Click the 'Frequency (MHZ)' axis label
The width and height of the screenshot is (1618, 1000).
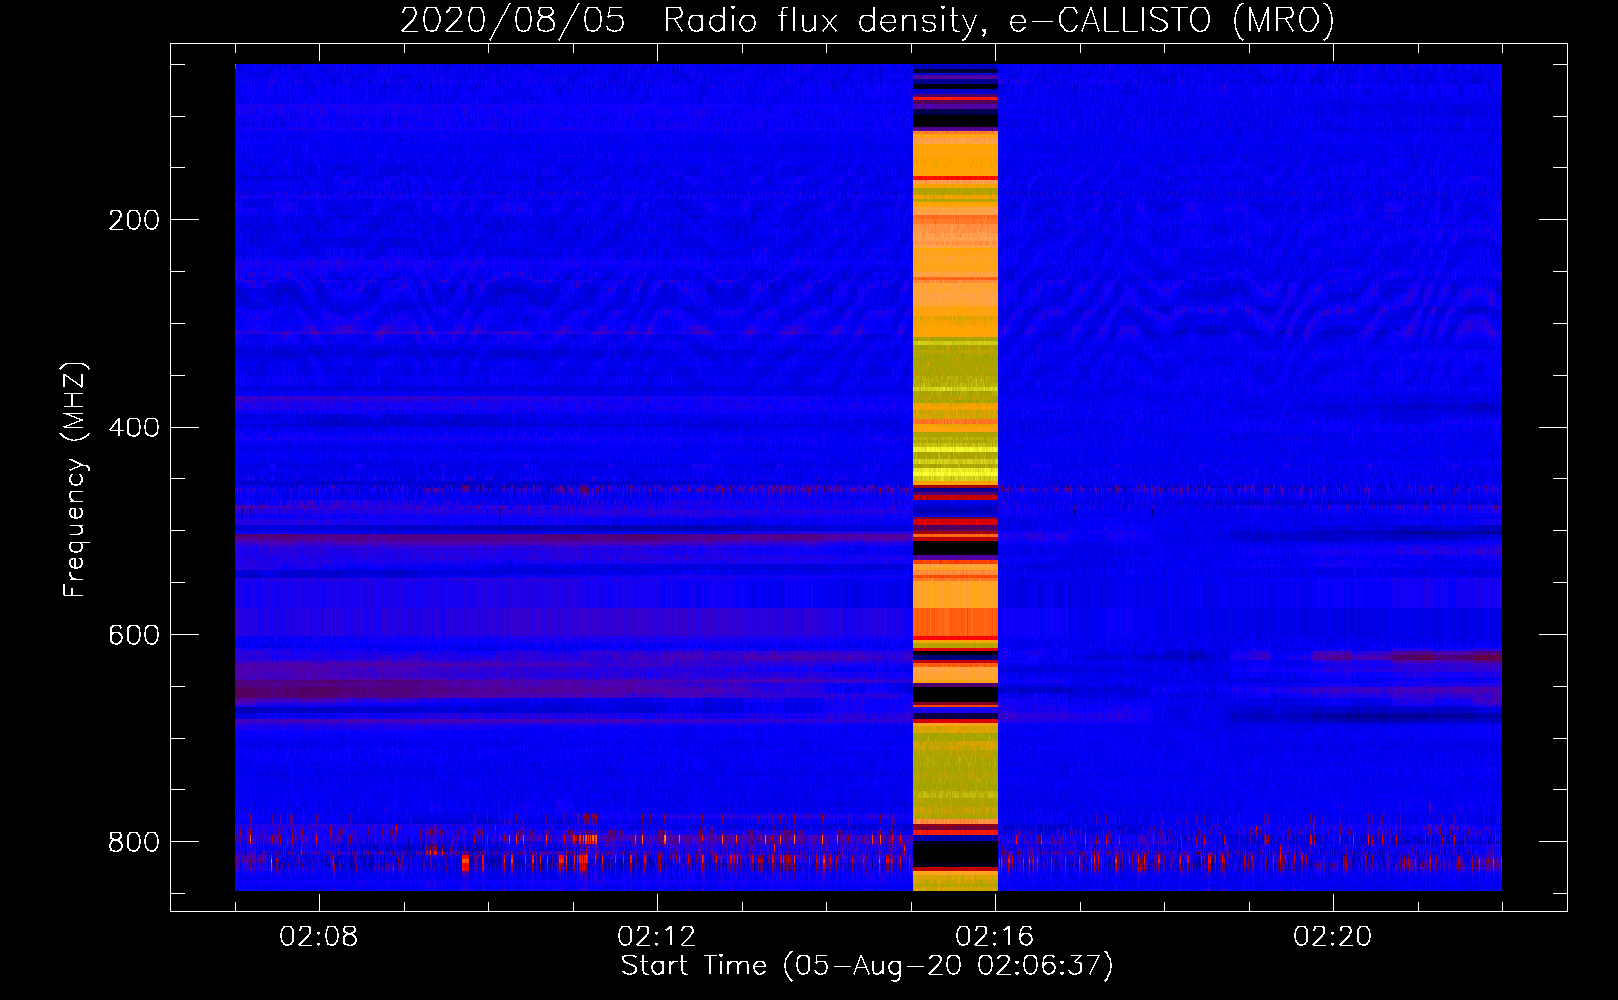tap(75, 480)
